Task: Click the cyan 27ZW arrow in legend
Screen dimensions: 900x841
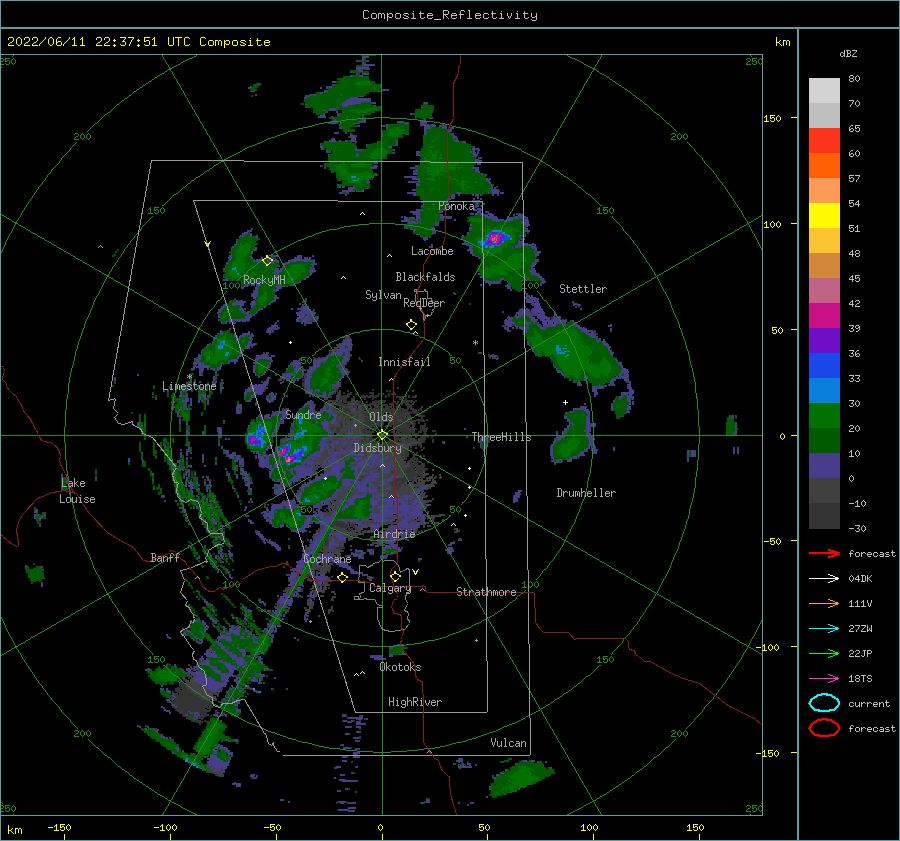Action: pos(824,629)
